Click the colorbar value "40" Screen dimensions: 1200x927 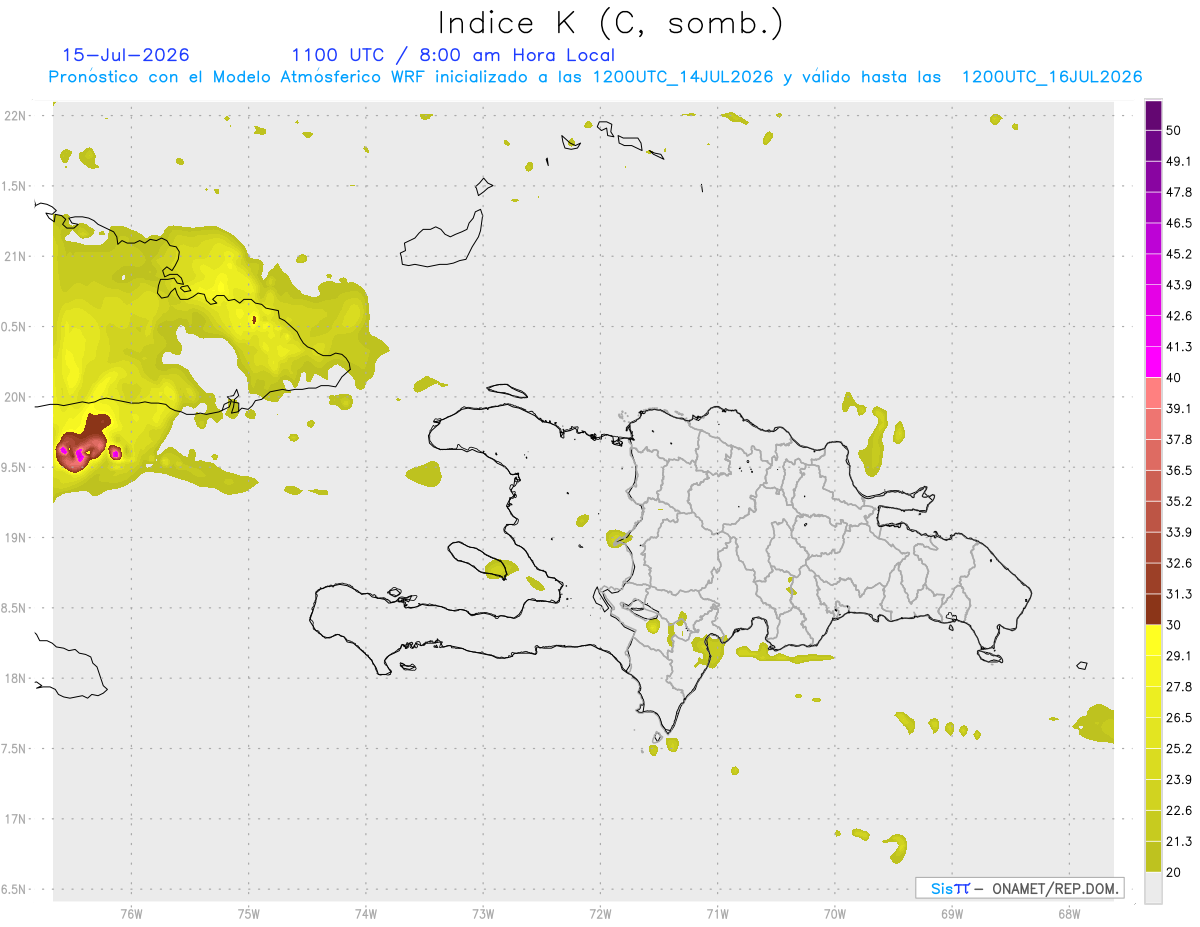1175,378
